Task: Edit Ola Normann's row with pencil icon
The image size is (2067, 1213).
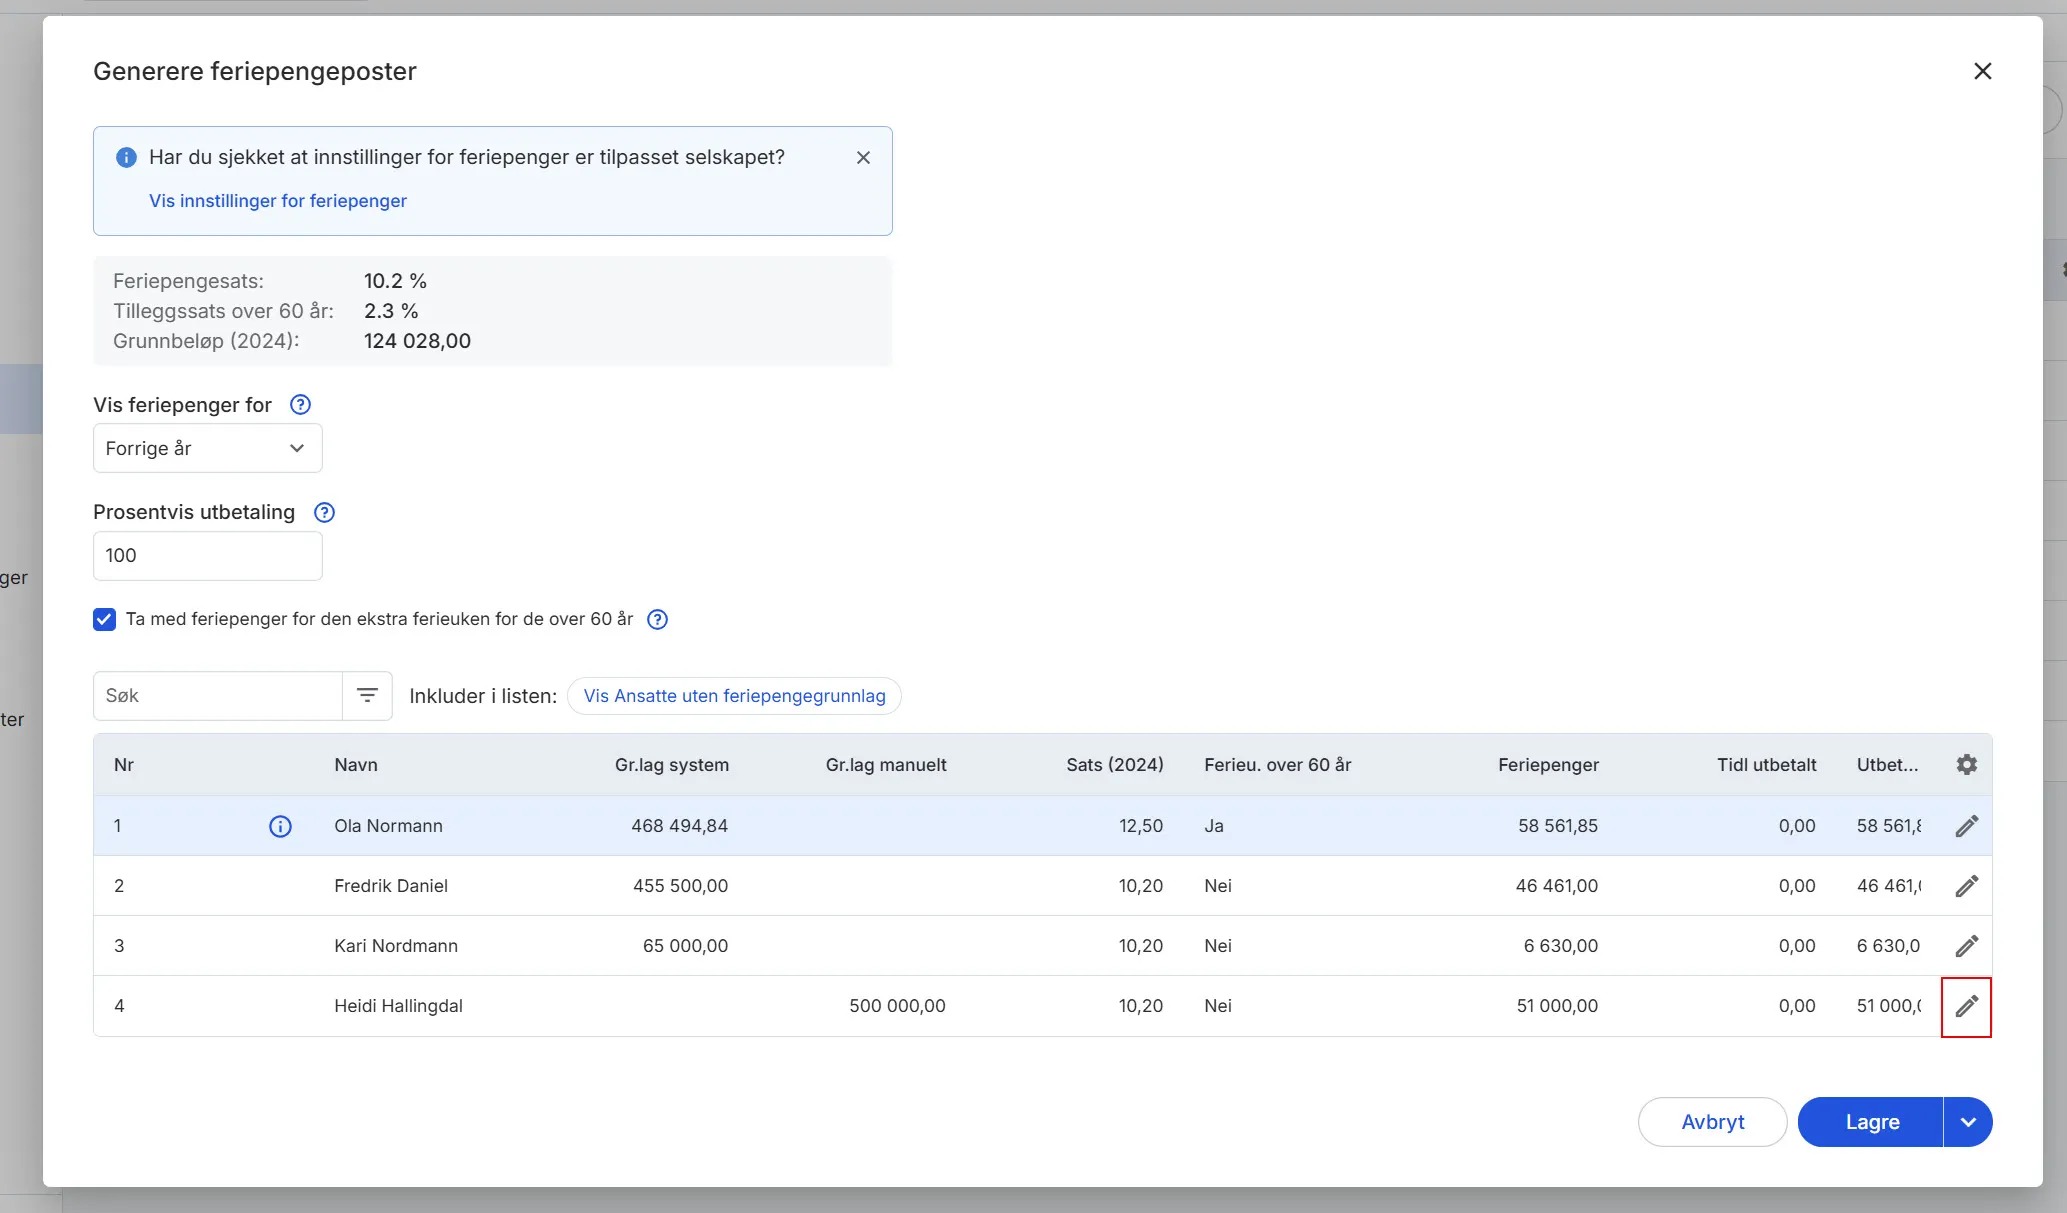Action: [x=1966, y=826]
